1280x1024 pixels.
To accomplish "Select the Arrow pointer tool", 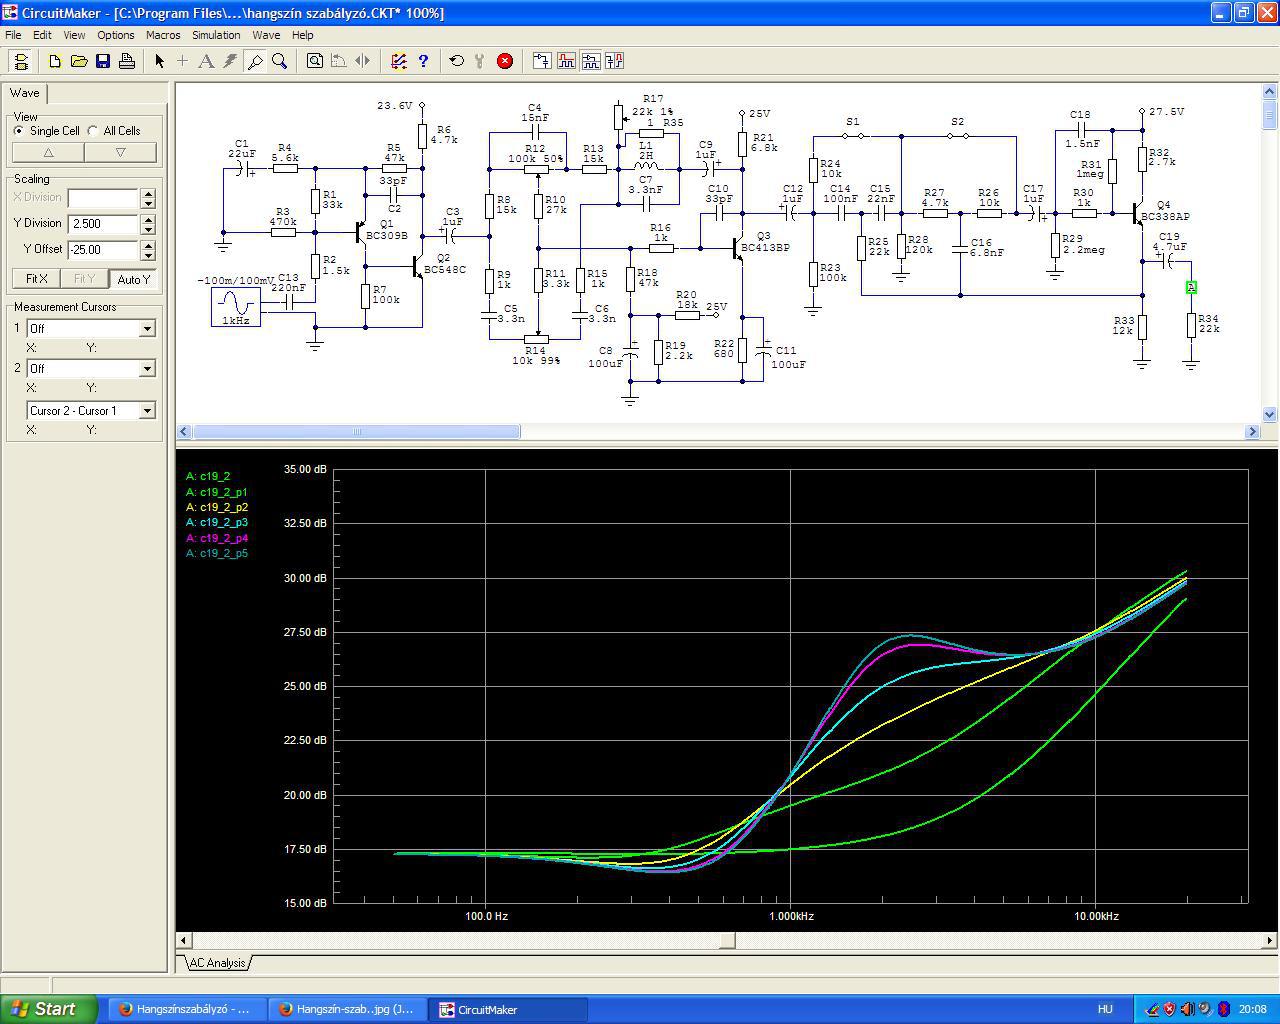I will pos(159,61).
